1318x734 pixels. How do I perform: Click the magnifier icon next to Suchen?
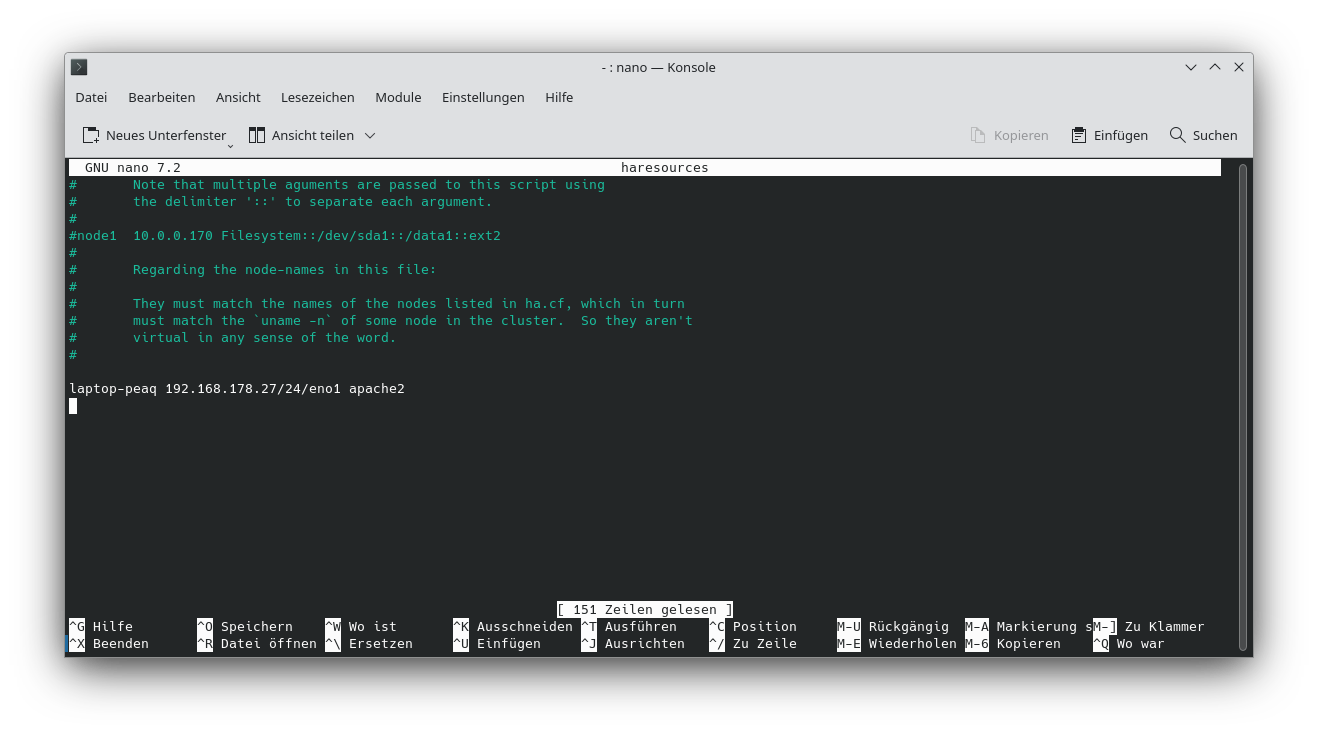click(1176, 134)
